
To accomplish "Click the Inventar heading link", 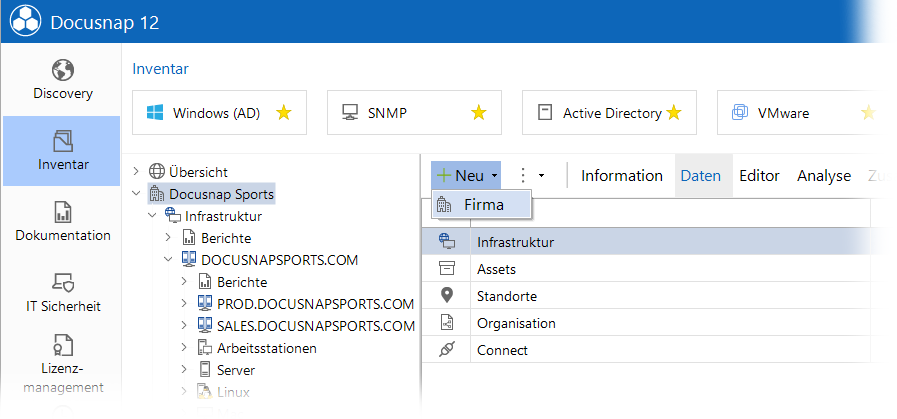I will tap(160, 69).
